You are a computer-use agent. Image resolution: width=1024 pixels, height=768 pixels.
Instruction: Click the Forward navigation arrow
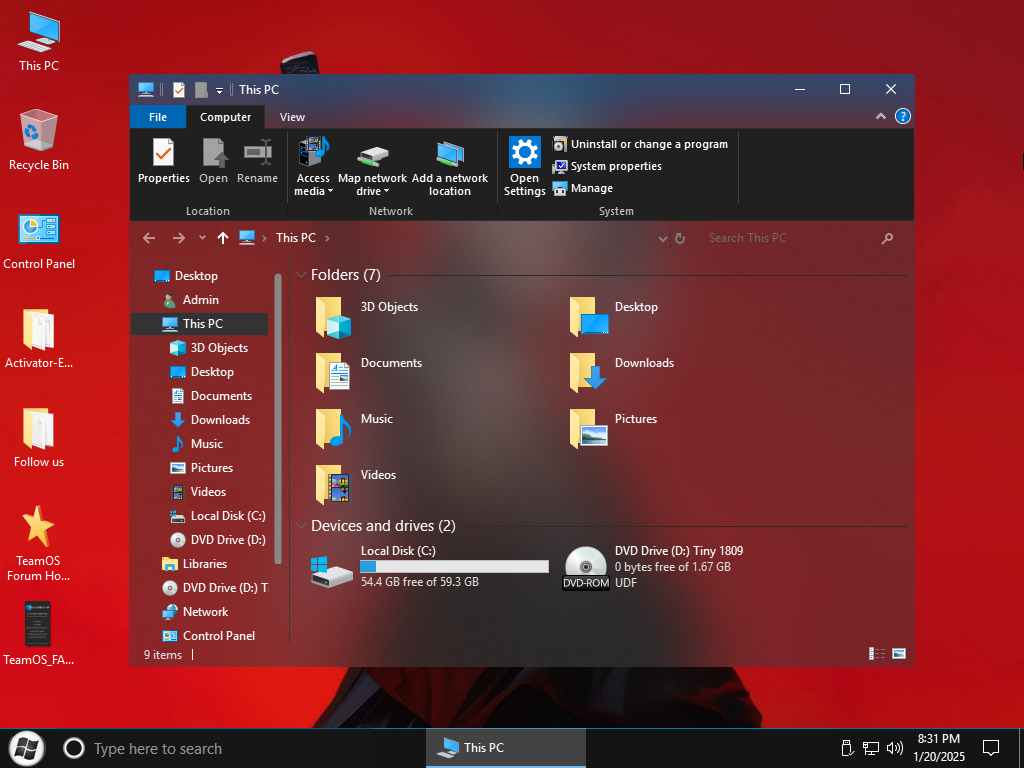178,238
